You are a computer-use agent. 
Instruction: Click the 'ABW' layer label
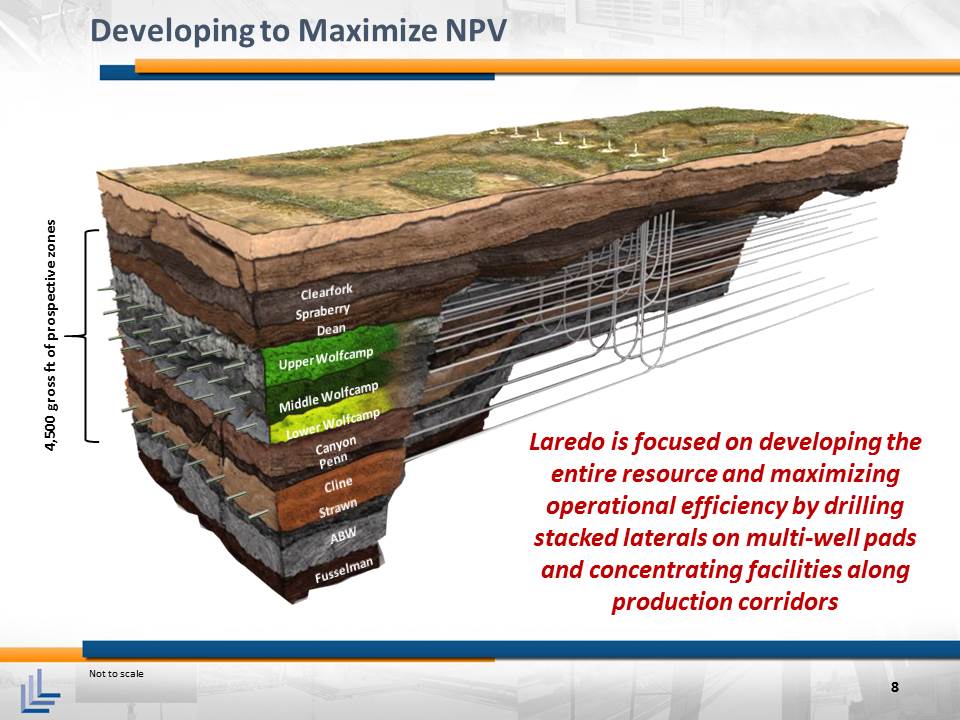click(343, 535)
